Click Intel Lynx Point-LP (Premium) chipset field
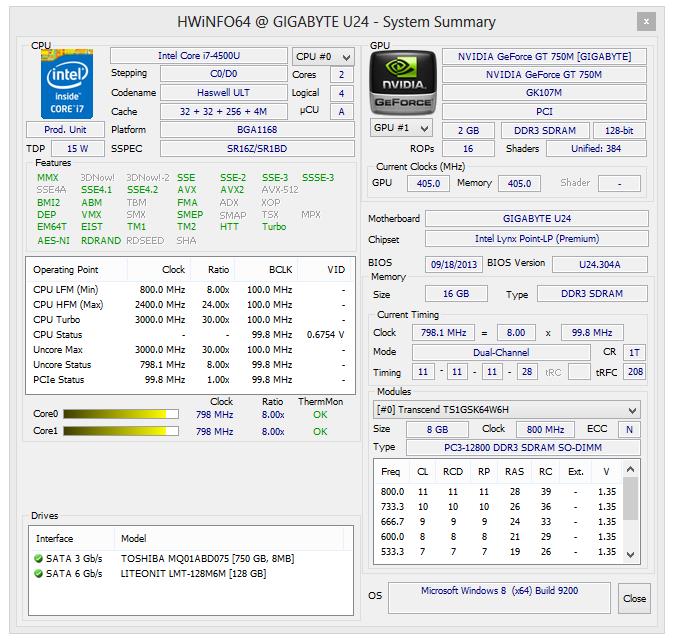The height and width of the screenshot is (643, 674). pos(537,239)
